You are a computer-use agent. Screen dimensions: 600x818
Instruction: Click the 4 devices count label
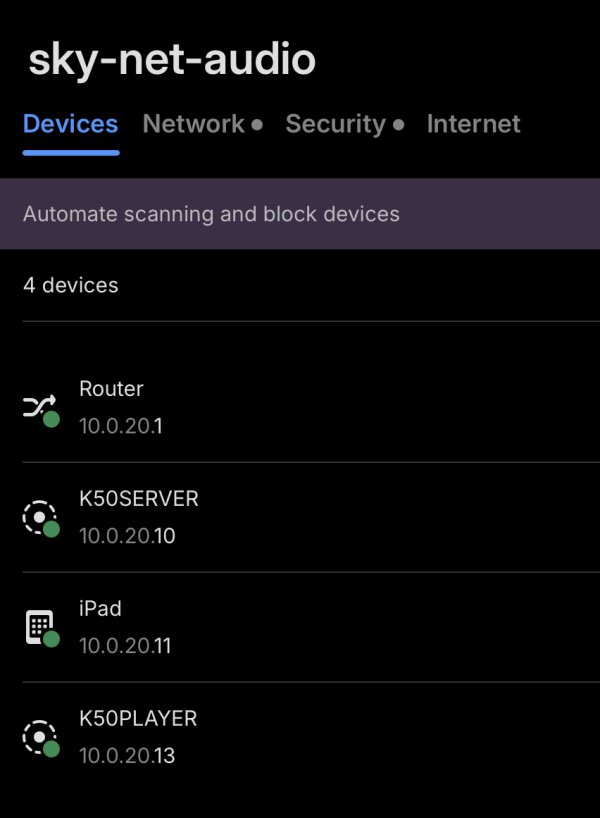70,285
